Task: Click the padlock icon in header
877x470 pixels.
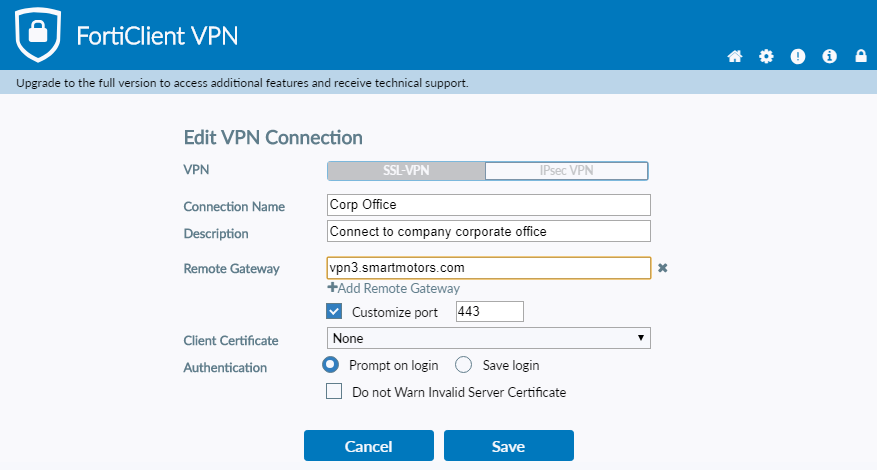Action: click(x=860, y=57)
